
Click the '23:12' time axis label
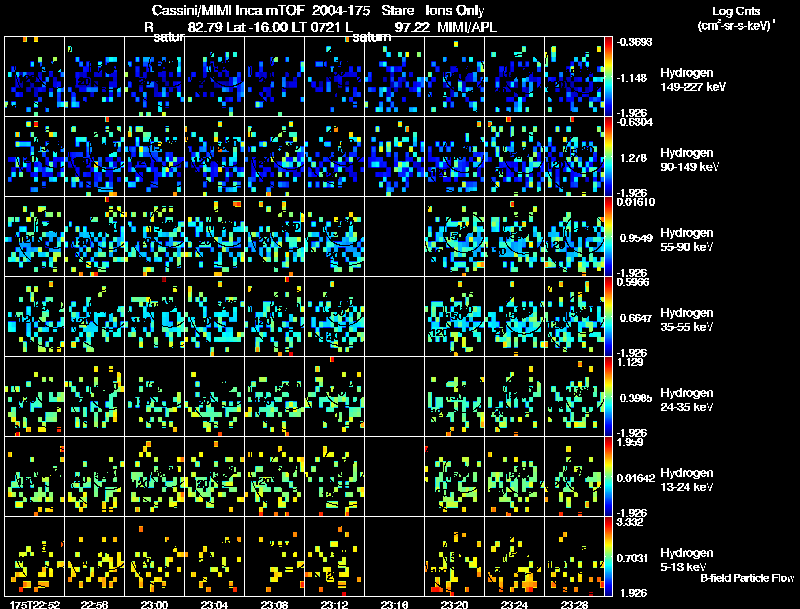click(x=334, y=604)
